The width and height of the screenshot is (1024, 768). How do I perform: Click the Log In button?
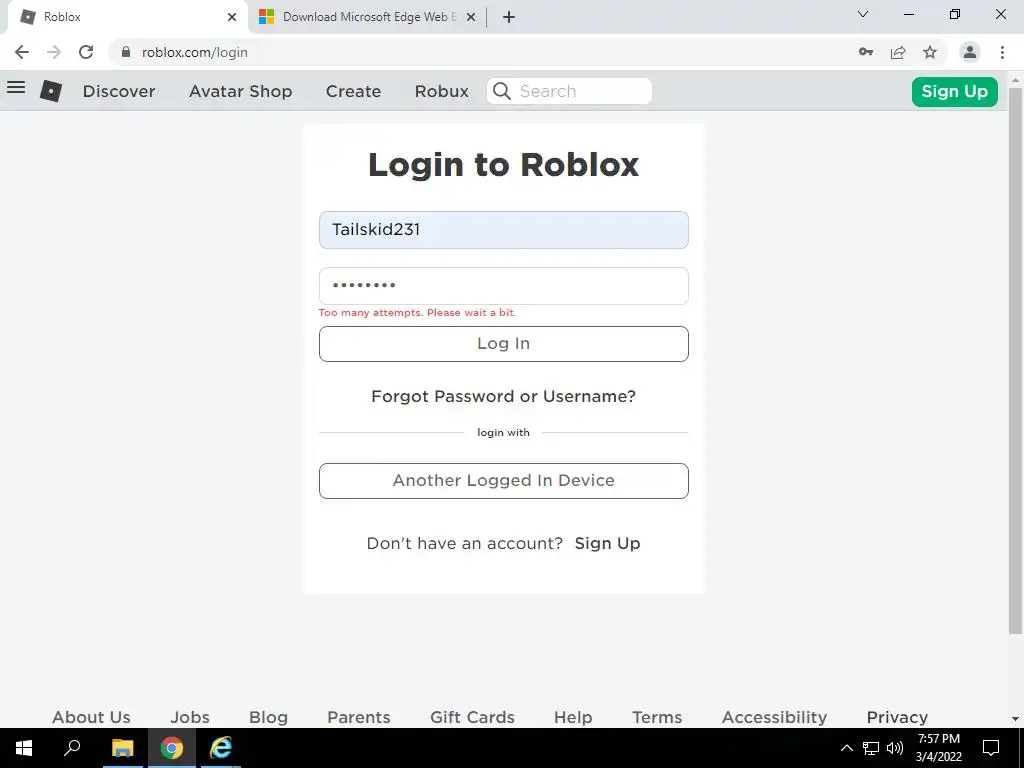click(x=504, y=344)
